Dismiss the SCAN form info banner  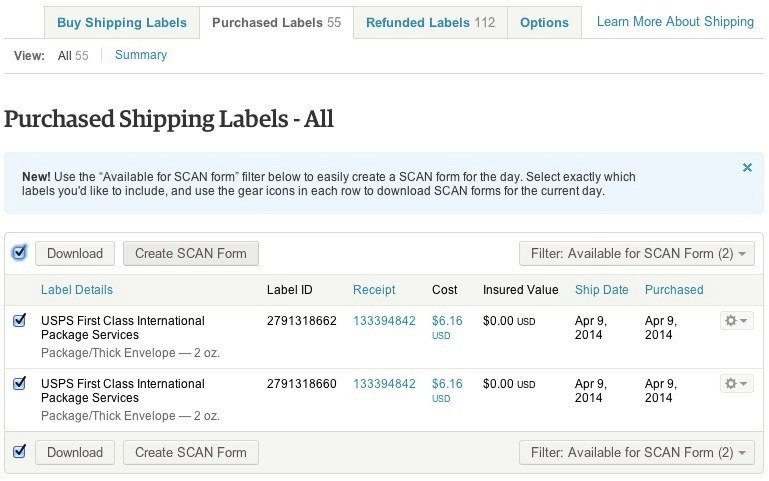tap(747, 168)
